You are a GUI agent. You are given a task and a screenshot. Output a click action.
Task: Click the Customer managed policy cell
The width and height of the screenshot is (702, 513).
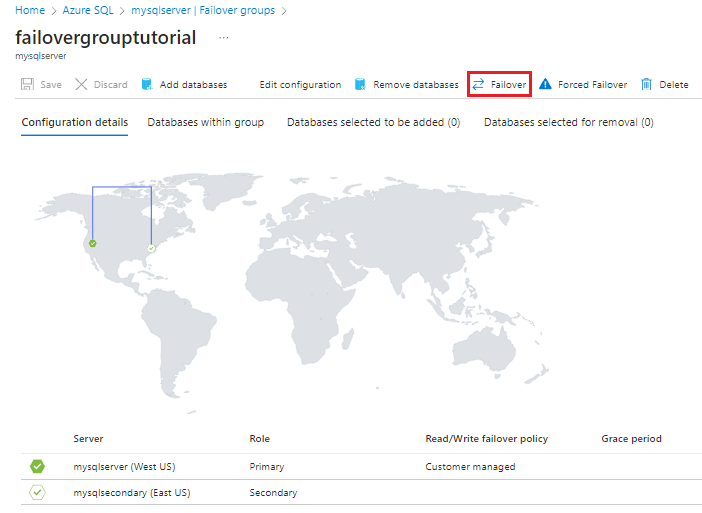(470, 466)
